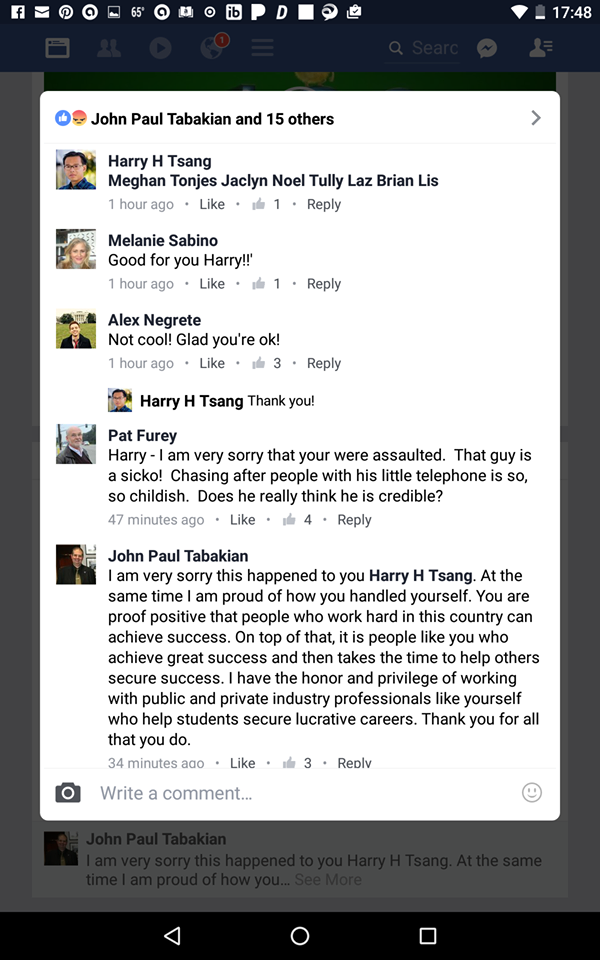Reply to Pat Furey's comment
The image size is (600, 960).
pyautogui.click(x=354, y=520)
